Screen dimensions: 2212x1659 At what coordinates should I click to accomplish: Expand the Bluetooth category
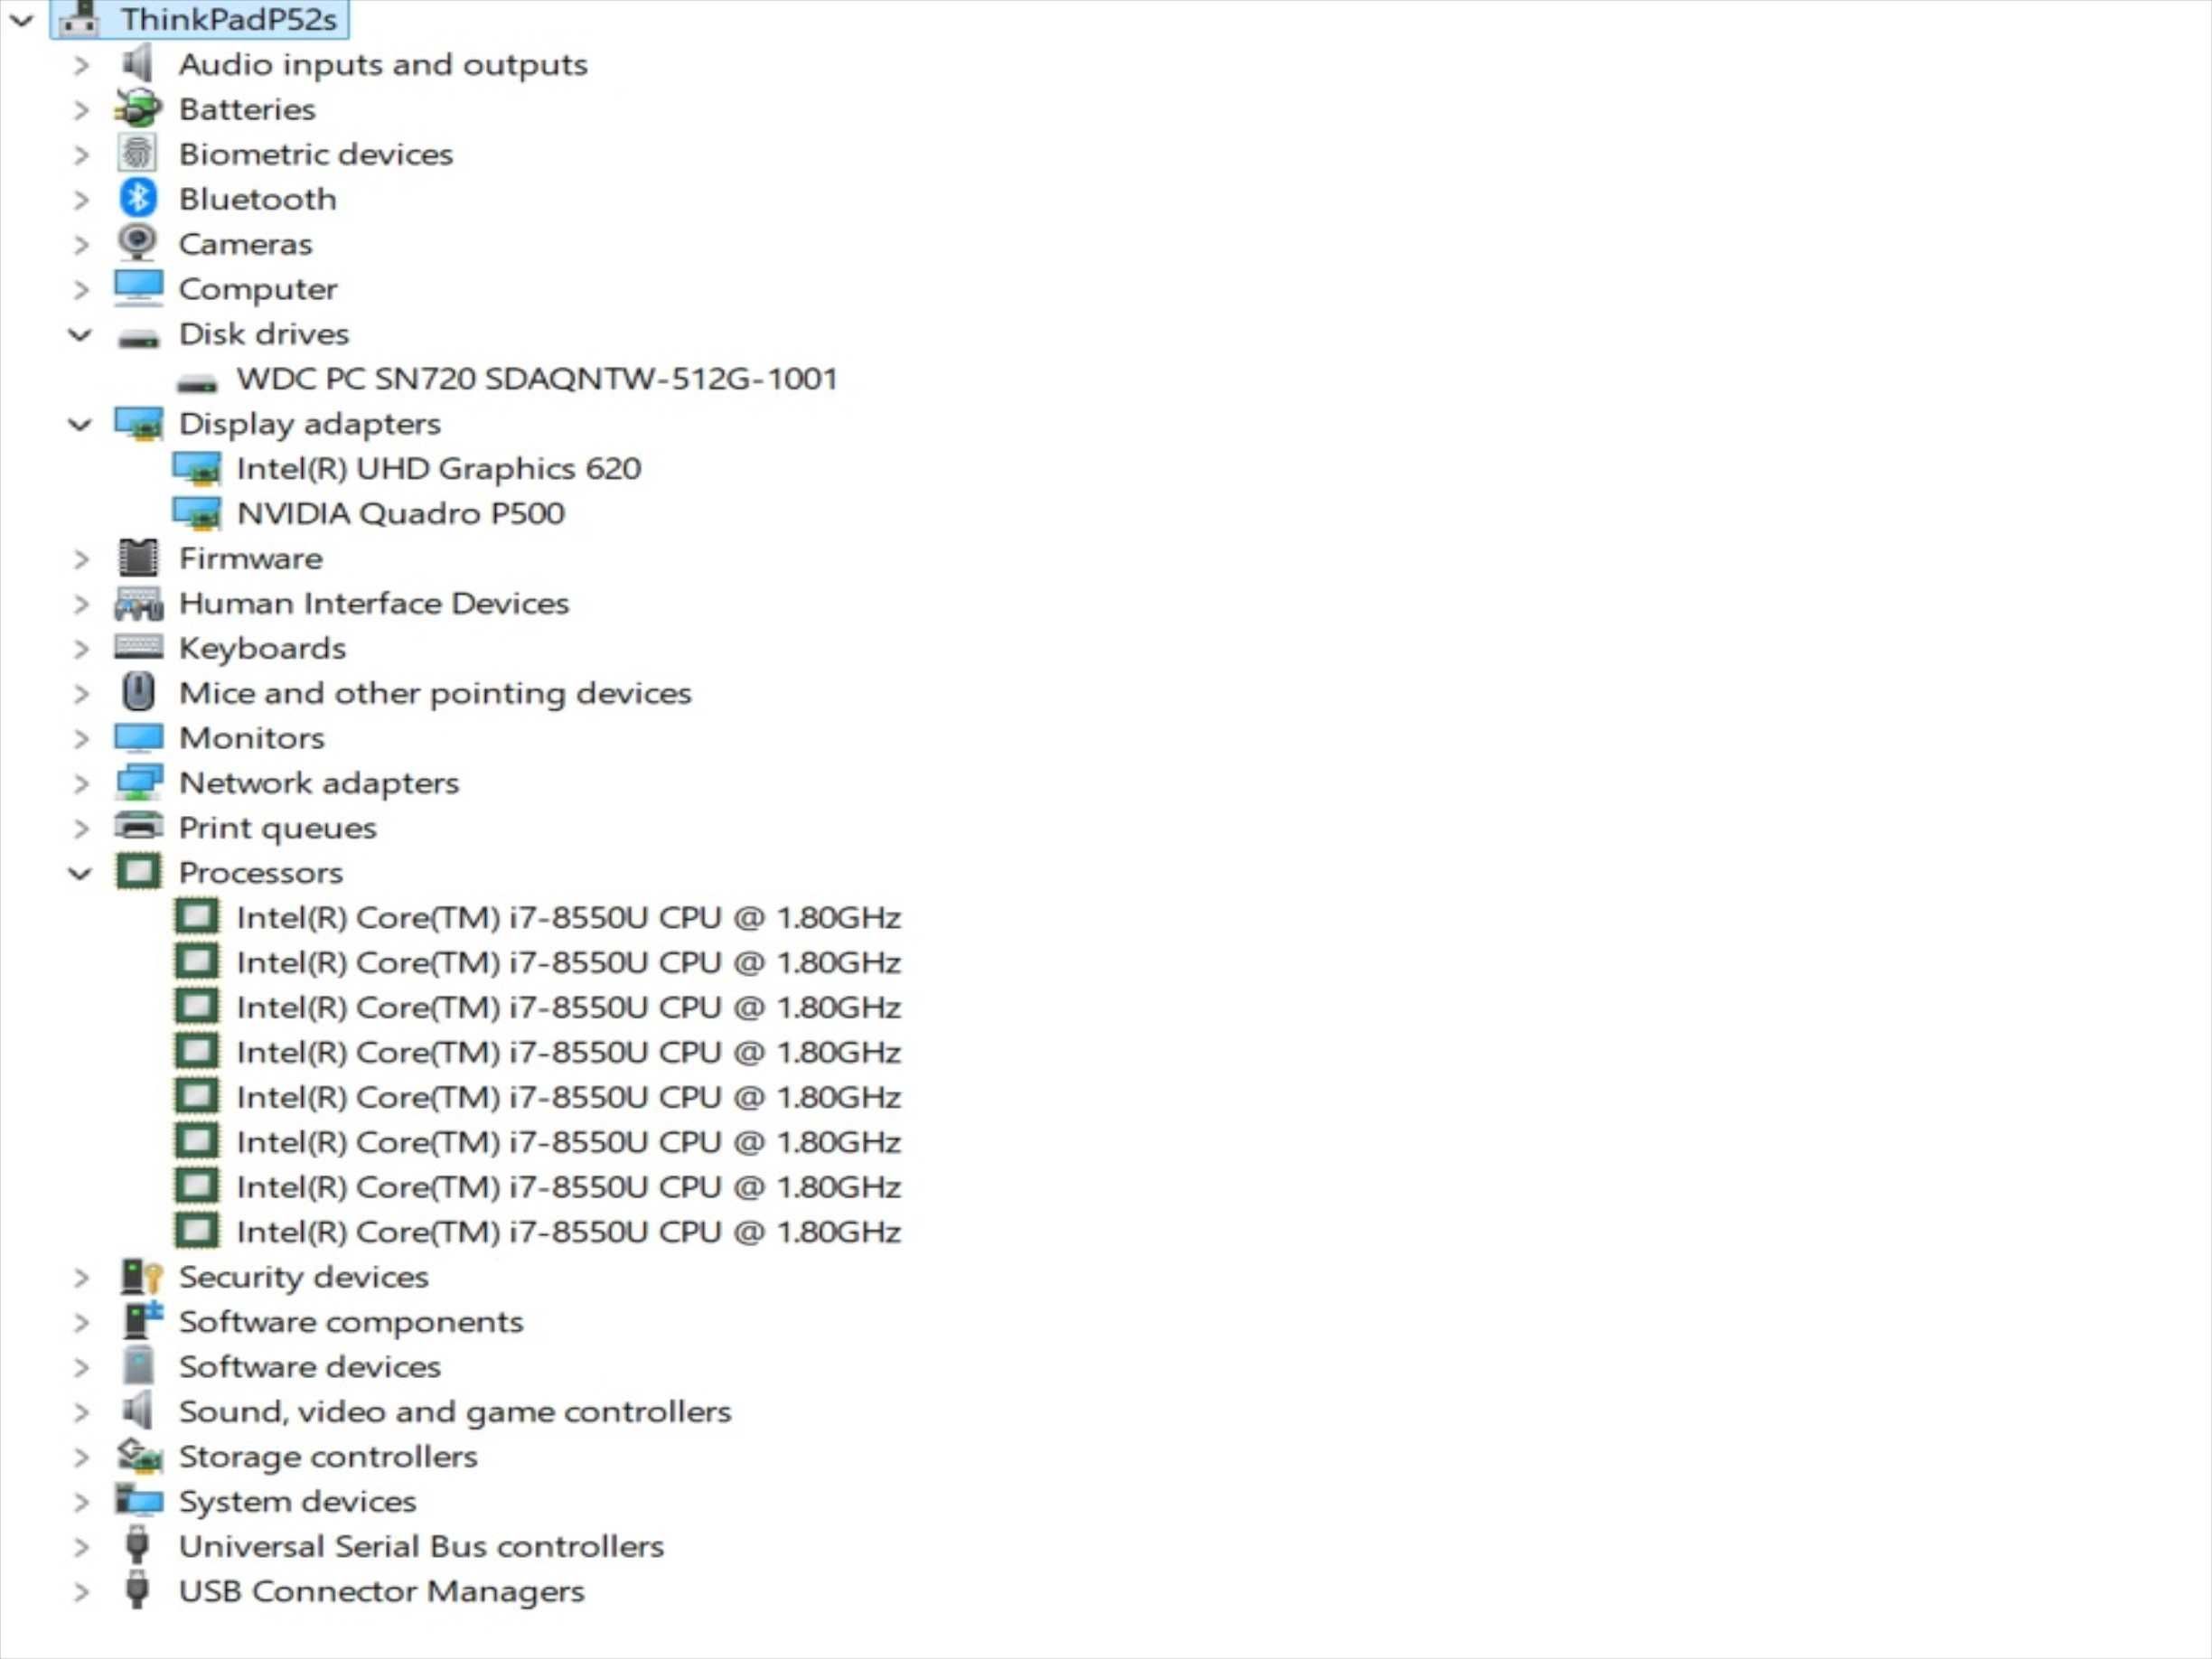(x=81, y=200)
